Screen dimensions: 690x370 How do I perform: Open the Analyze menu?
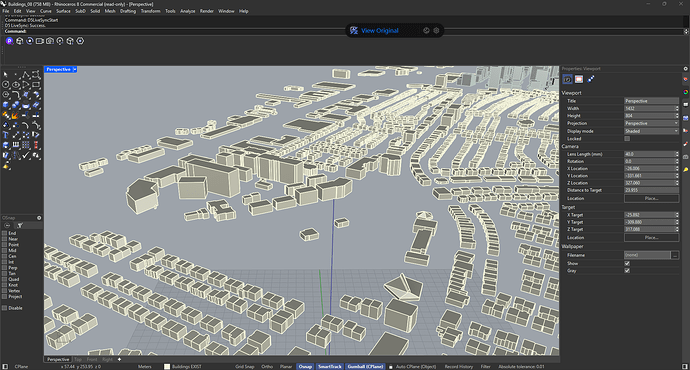click(187, 11)
